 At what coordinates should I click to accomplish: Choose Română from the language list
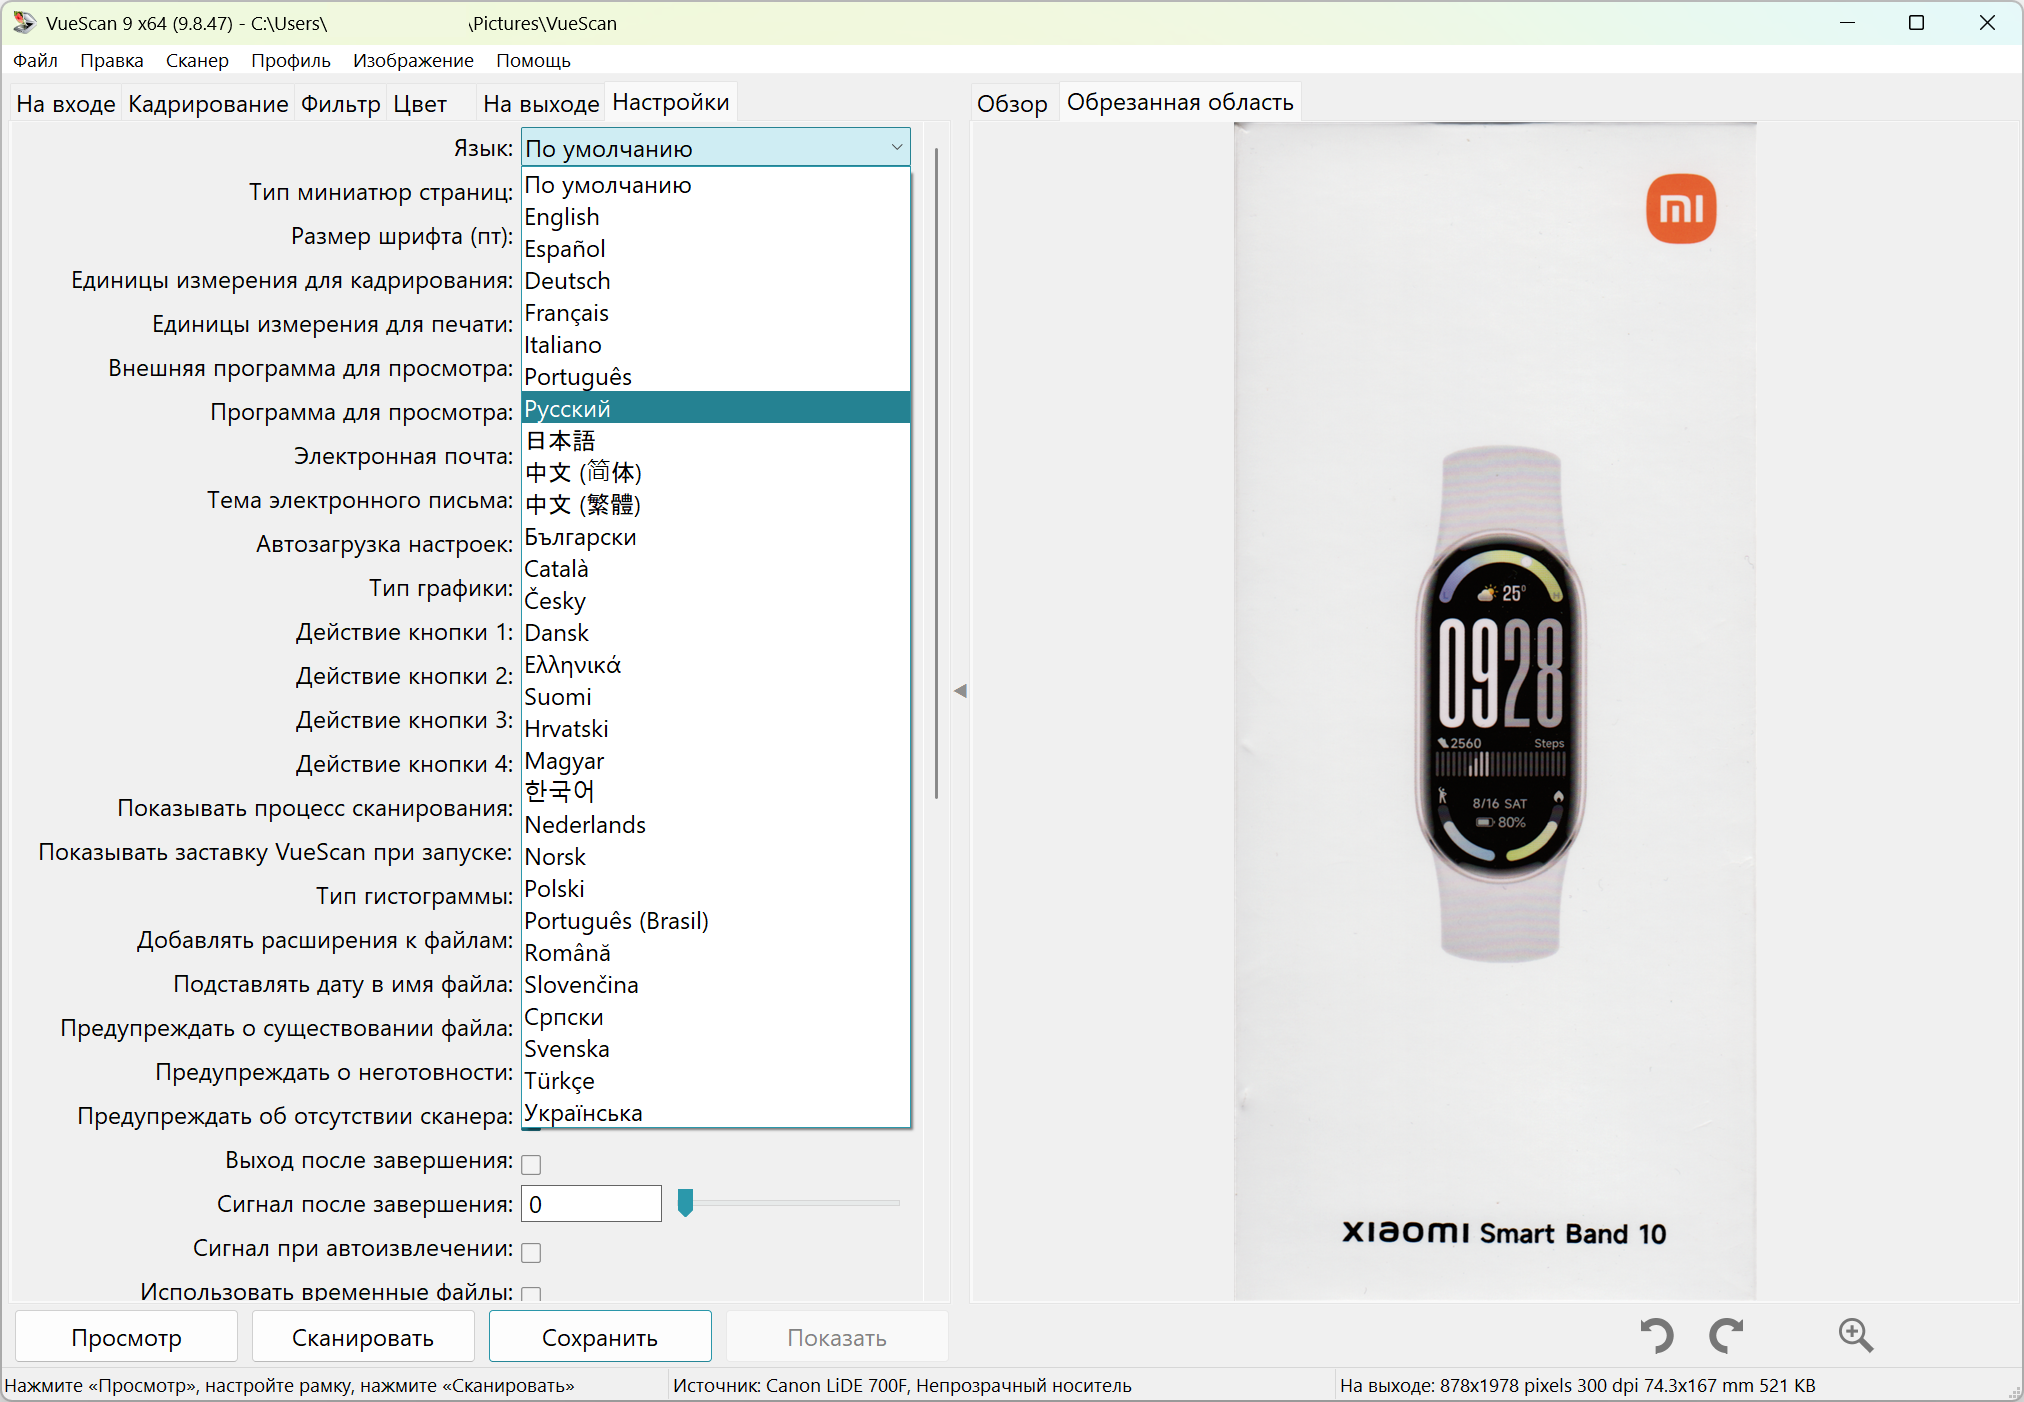pos(716,953)
